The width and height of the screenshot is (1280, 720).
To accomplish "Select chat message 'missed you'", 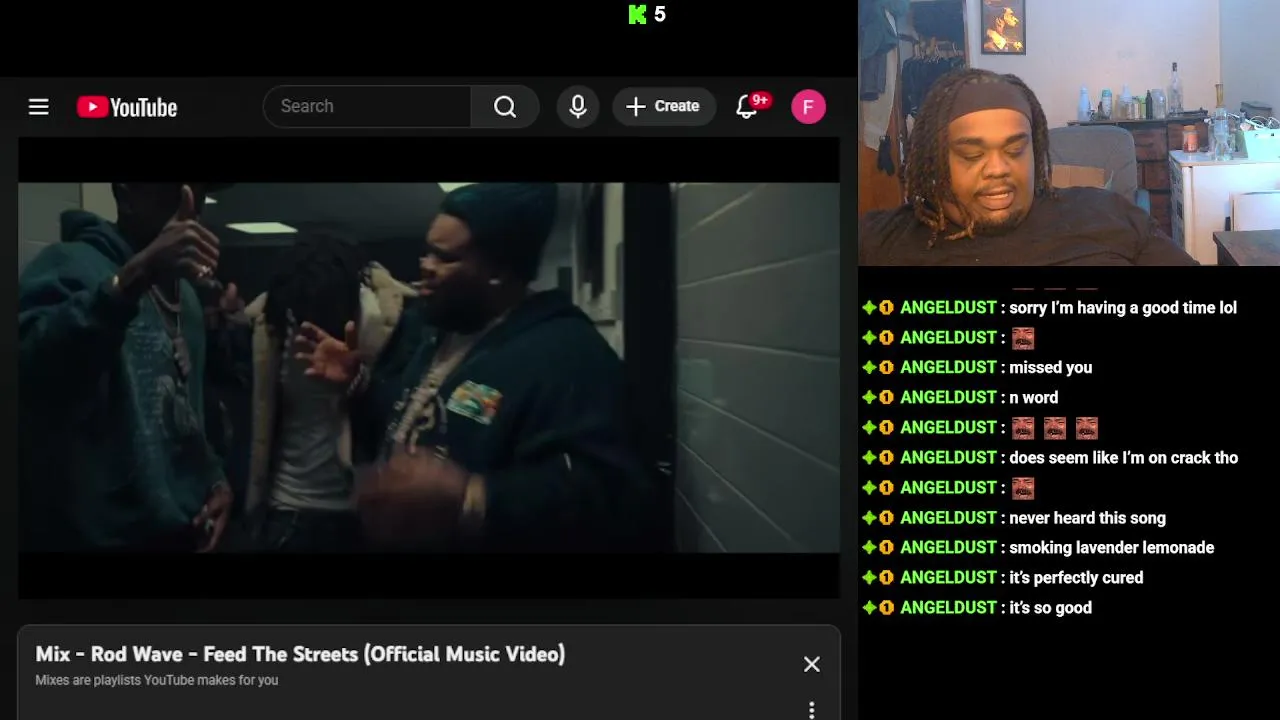I will click(1051, 368).
